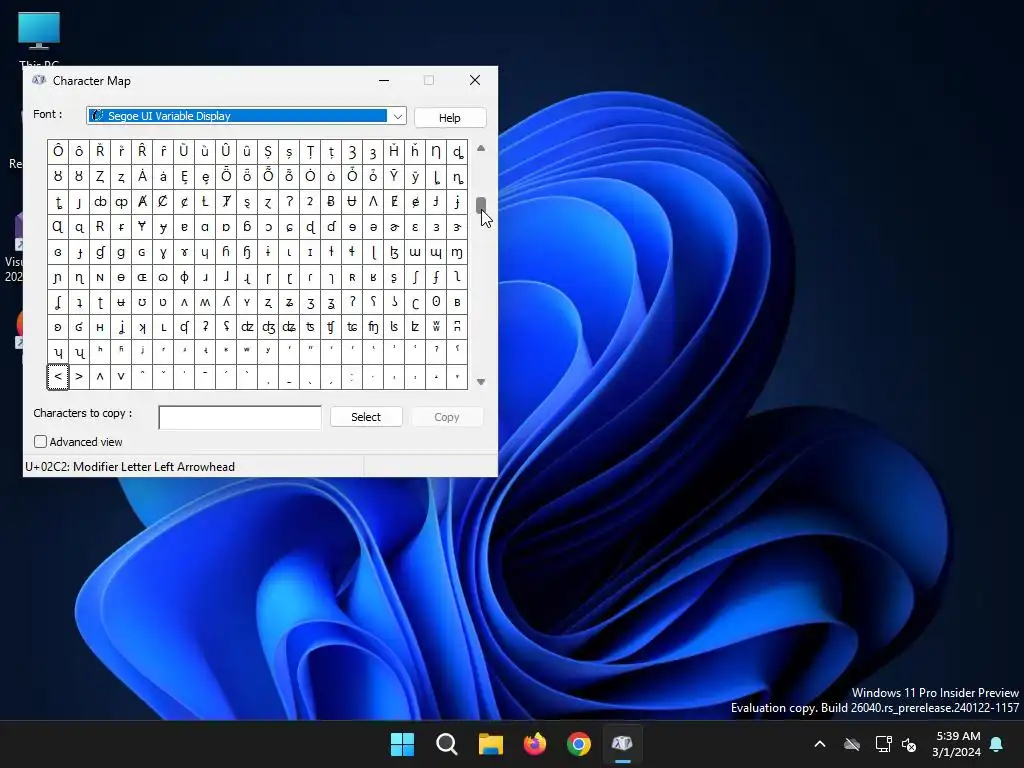Choose the 'Ɇ' E with stroke character
Screen dimensions: 1024x768
[394, 202]
